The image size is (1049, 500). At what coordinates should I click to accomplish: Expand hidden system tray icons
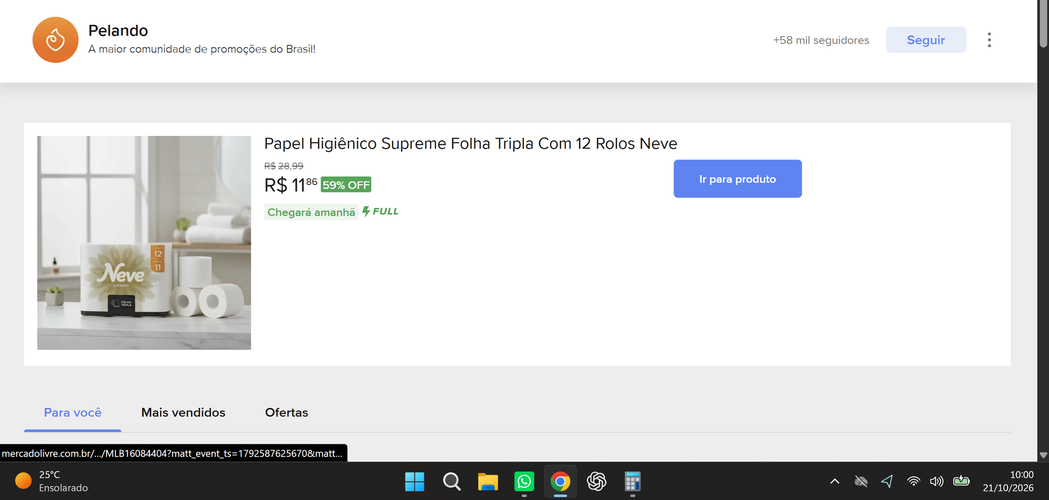tap(835, 481)
